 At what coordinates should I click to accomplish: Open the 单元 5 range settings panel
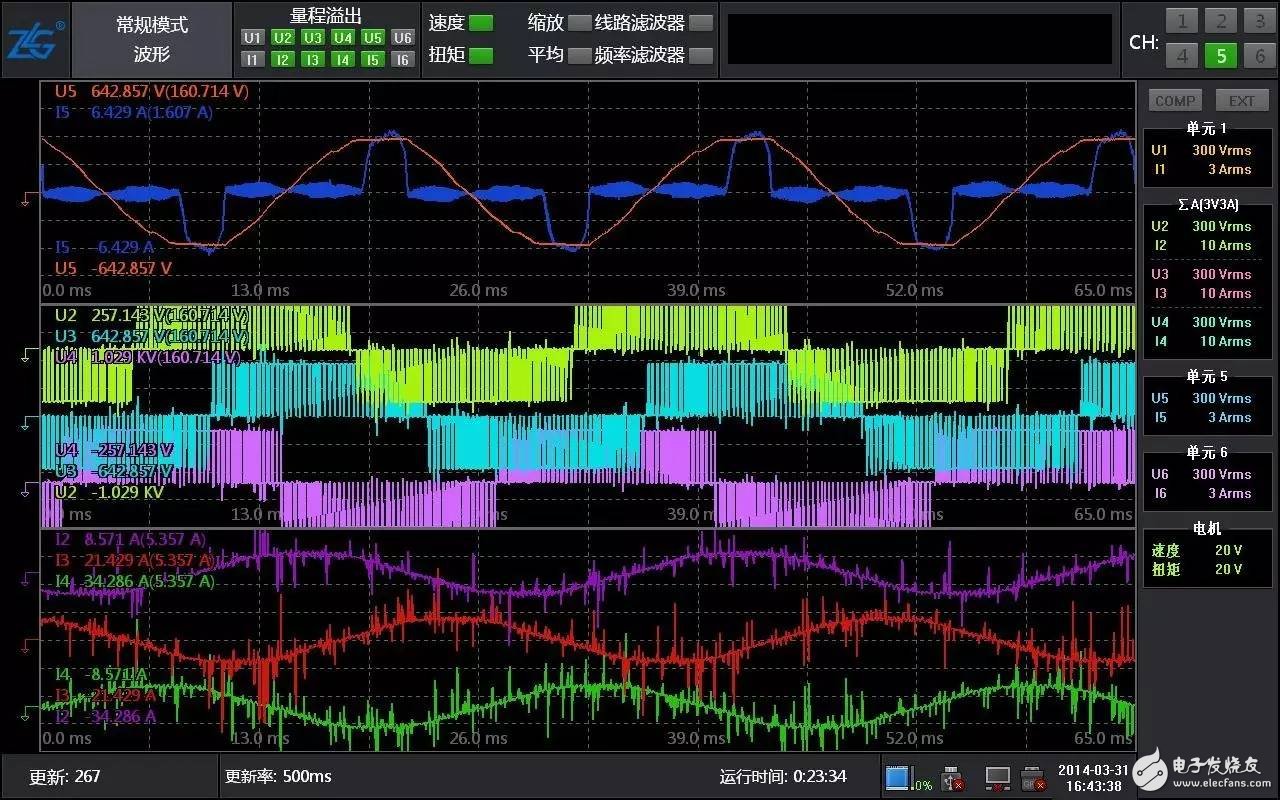click(x=1207, y=398)
